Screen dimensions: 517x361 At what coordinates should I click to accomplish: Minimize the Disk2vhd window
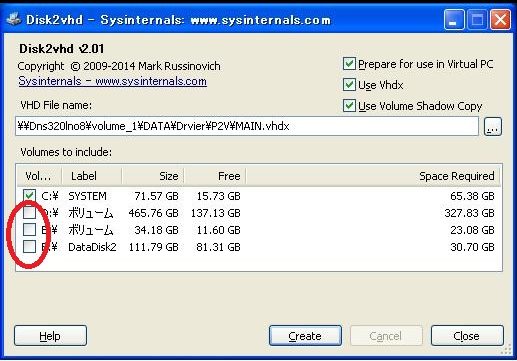454,20
